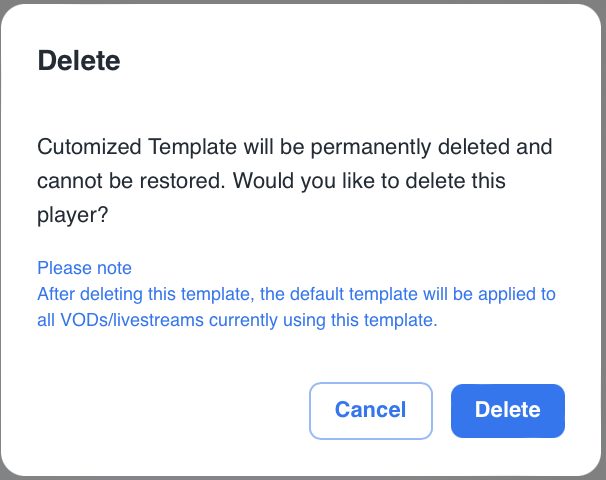
Task: Click the word 'player?' in the message
Action: tap(73, 215)
